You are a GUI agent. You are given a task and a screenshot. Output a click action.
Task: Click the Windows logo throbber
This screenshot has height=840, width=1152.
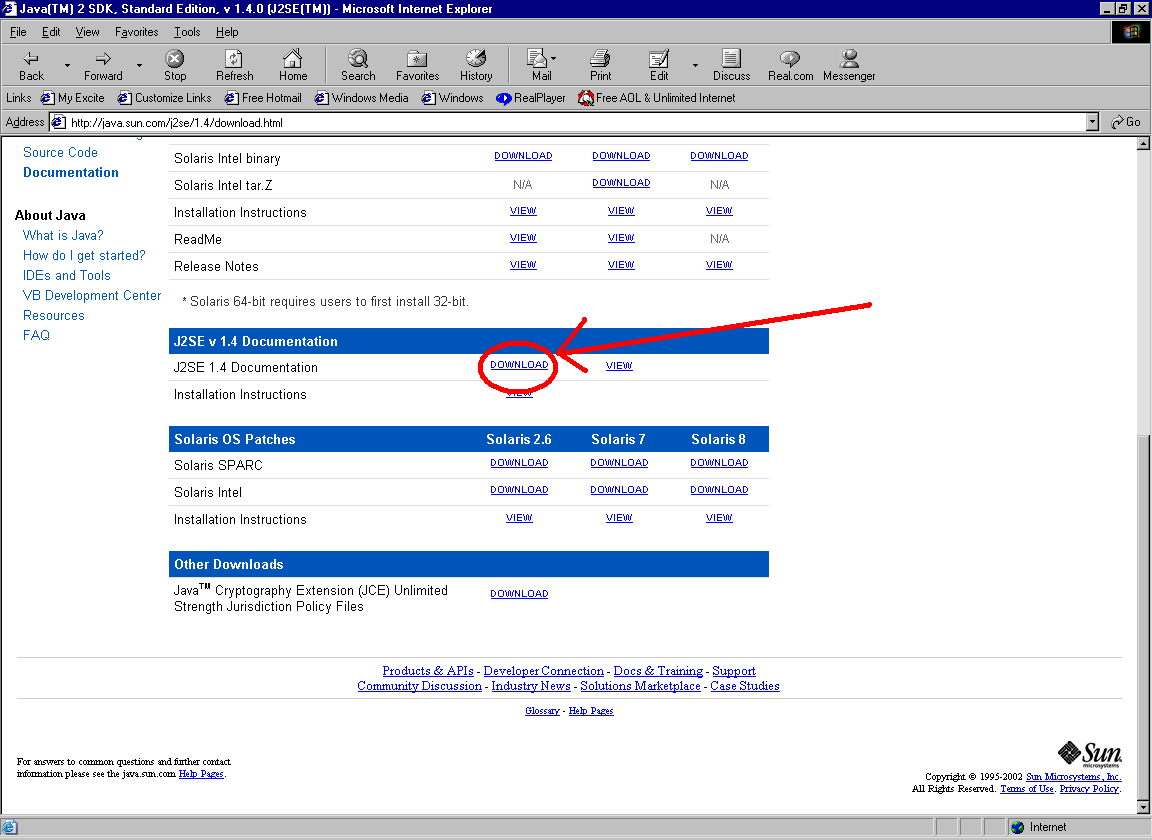1131,32
